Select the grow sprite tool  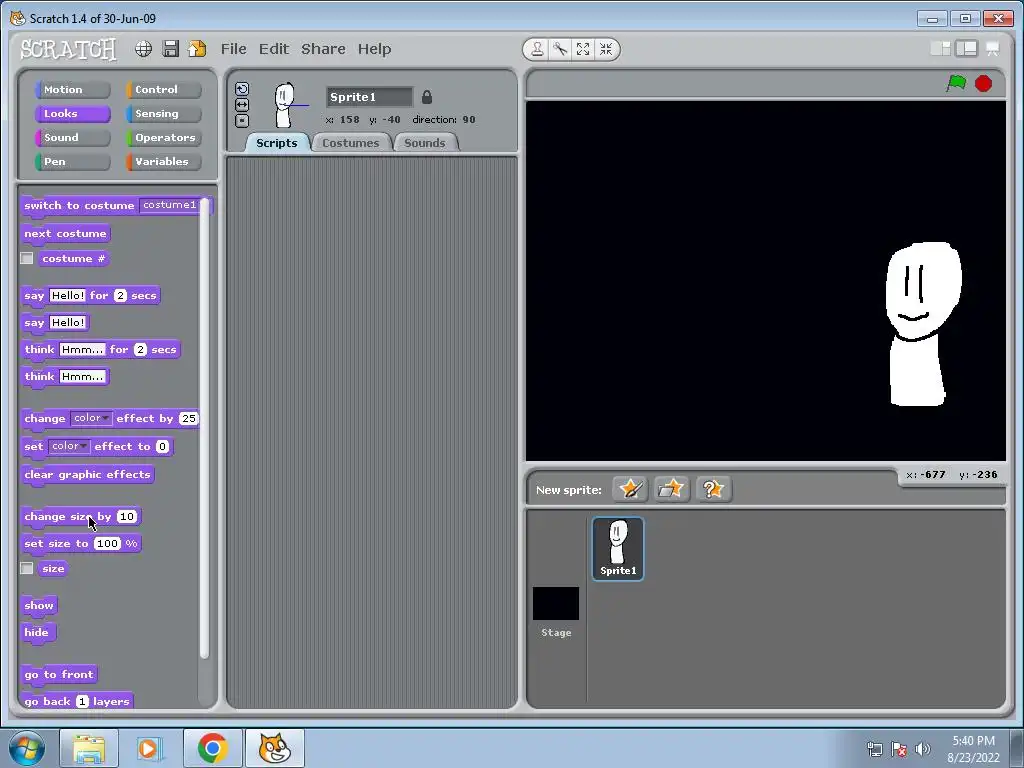(583, 49)
